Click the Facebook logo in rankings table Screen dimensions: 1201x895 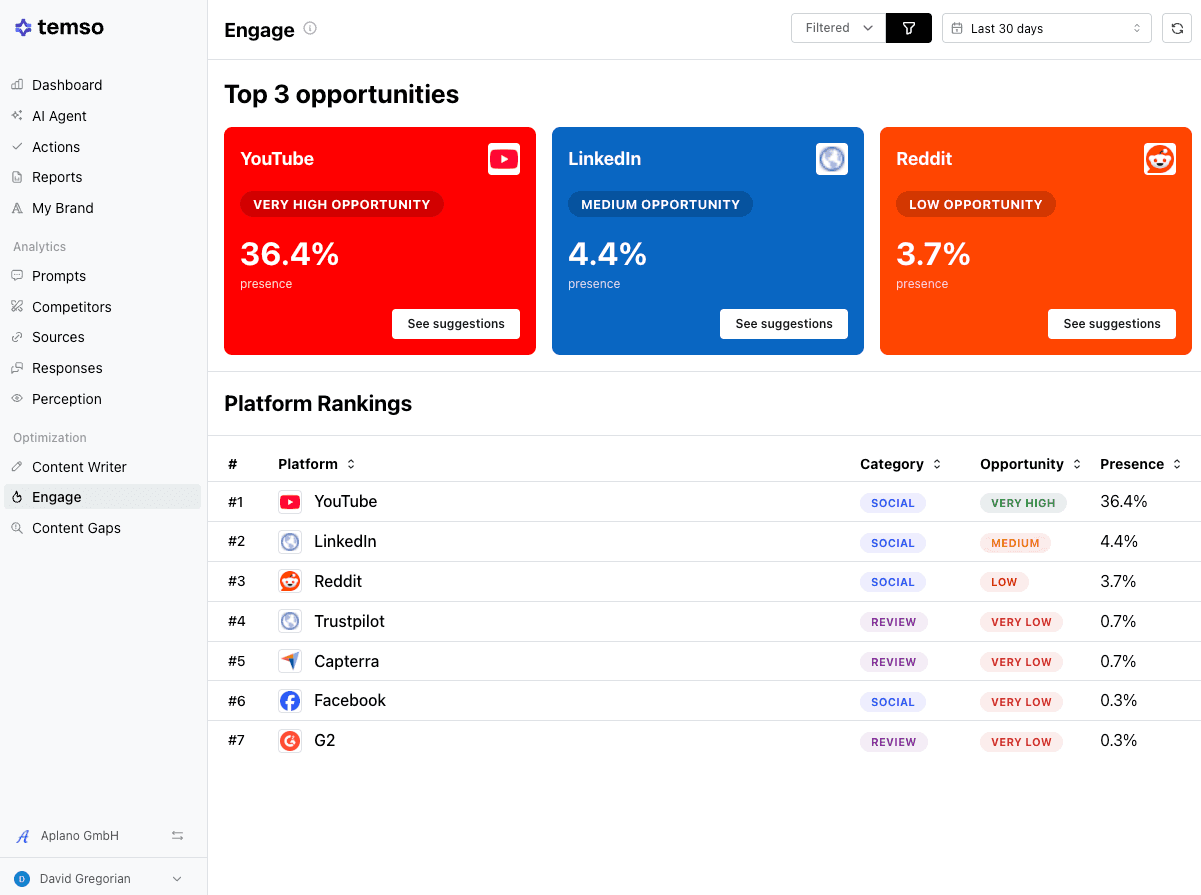tap(290, 701)
